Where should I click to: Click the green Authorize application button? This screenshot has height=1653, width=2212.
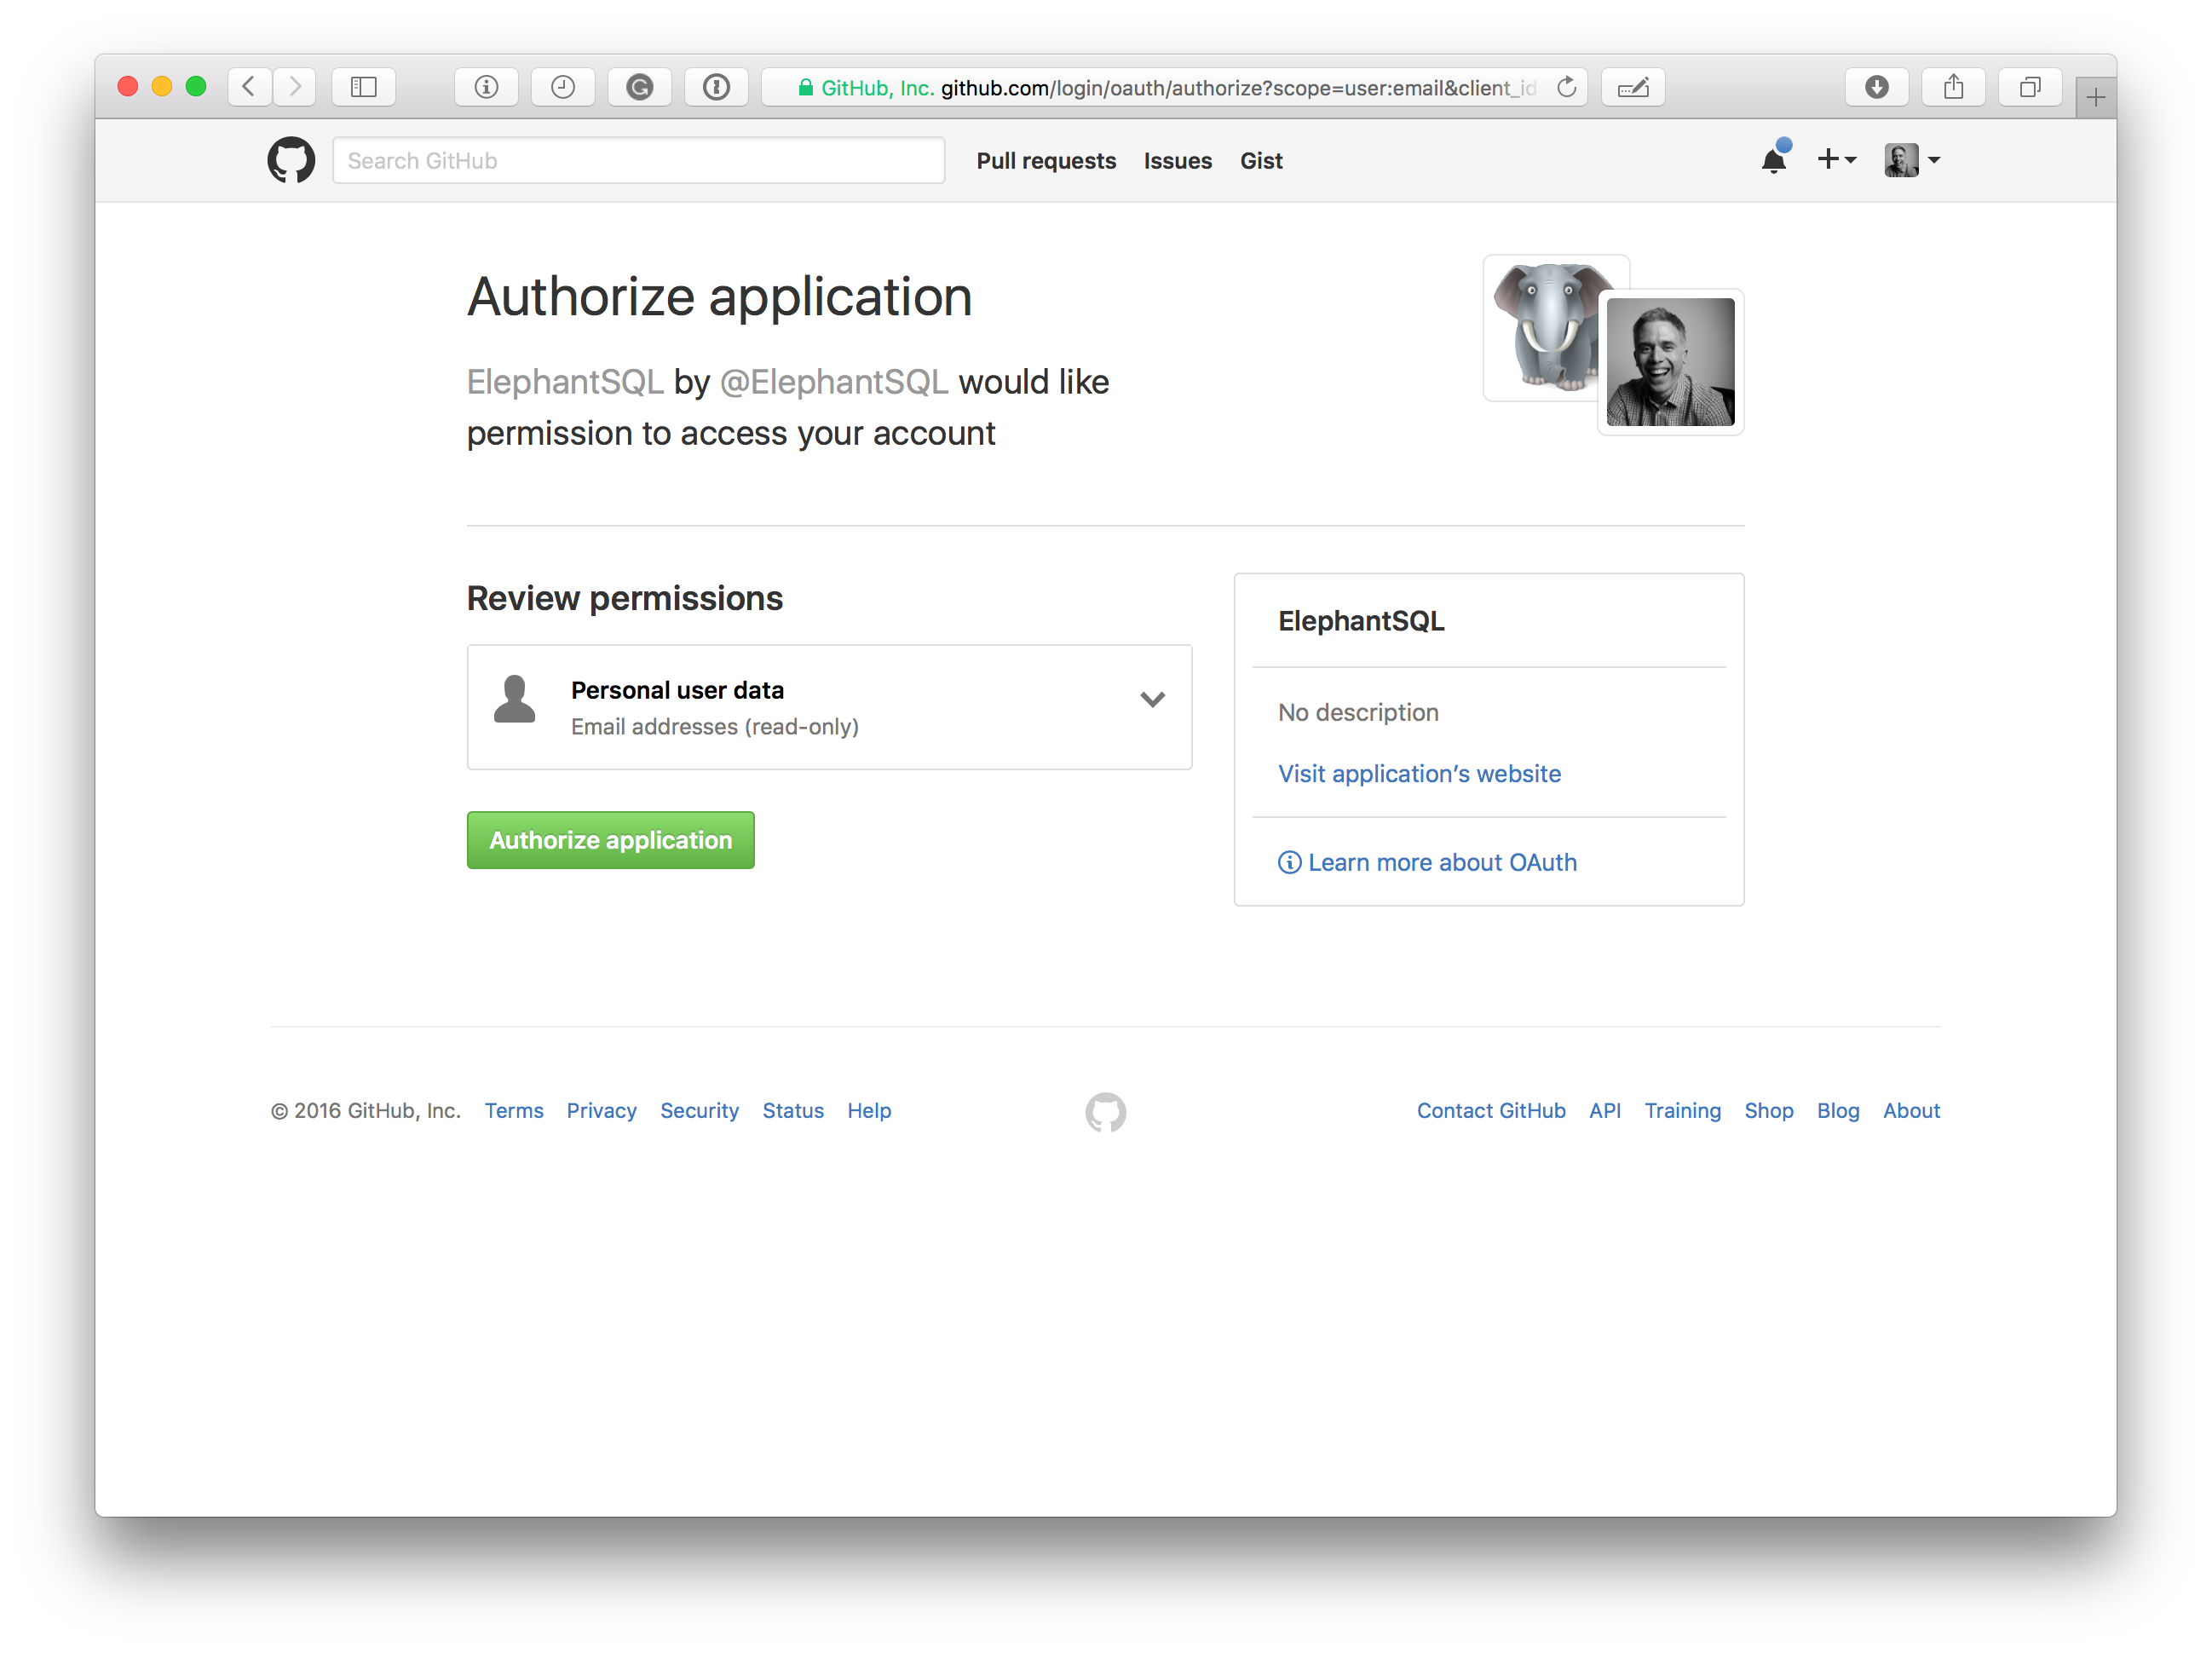[x=611, y=840]
